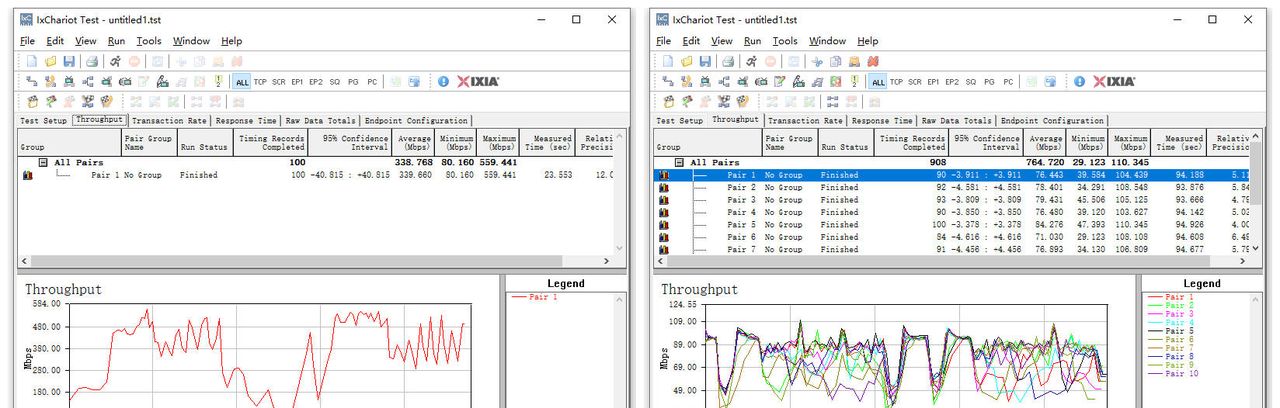Click the blue info icon beside IXIA logo in right window
This screenshot has height=408, width=1280.
pos(1079,81)
